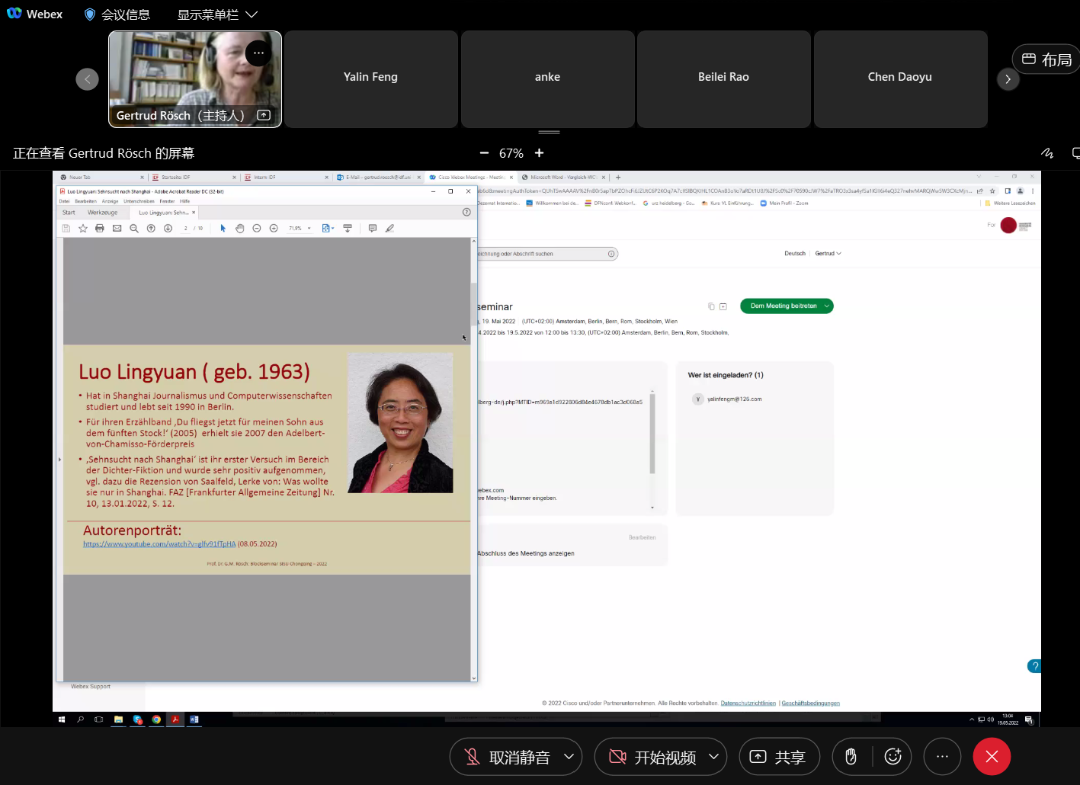Click the Dem Meeting beitreten green button
This screenshot has height=785, width=1080.
pyautogui.click(x=782, y=306)
